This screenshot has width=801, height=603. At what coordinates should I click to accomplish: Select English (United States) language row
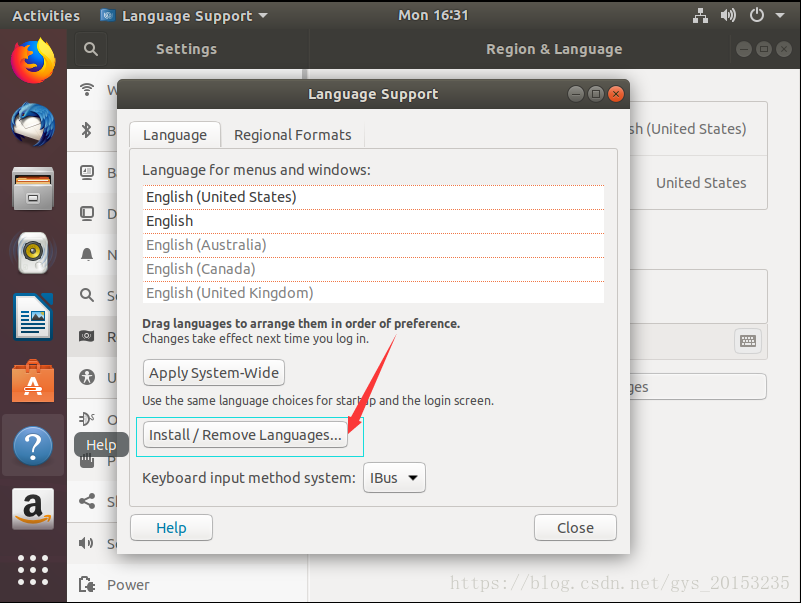[373, 197]
